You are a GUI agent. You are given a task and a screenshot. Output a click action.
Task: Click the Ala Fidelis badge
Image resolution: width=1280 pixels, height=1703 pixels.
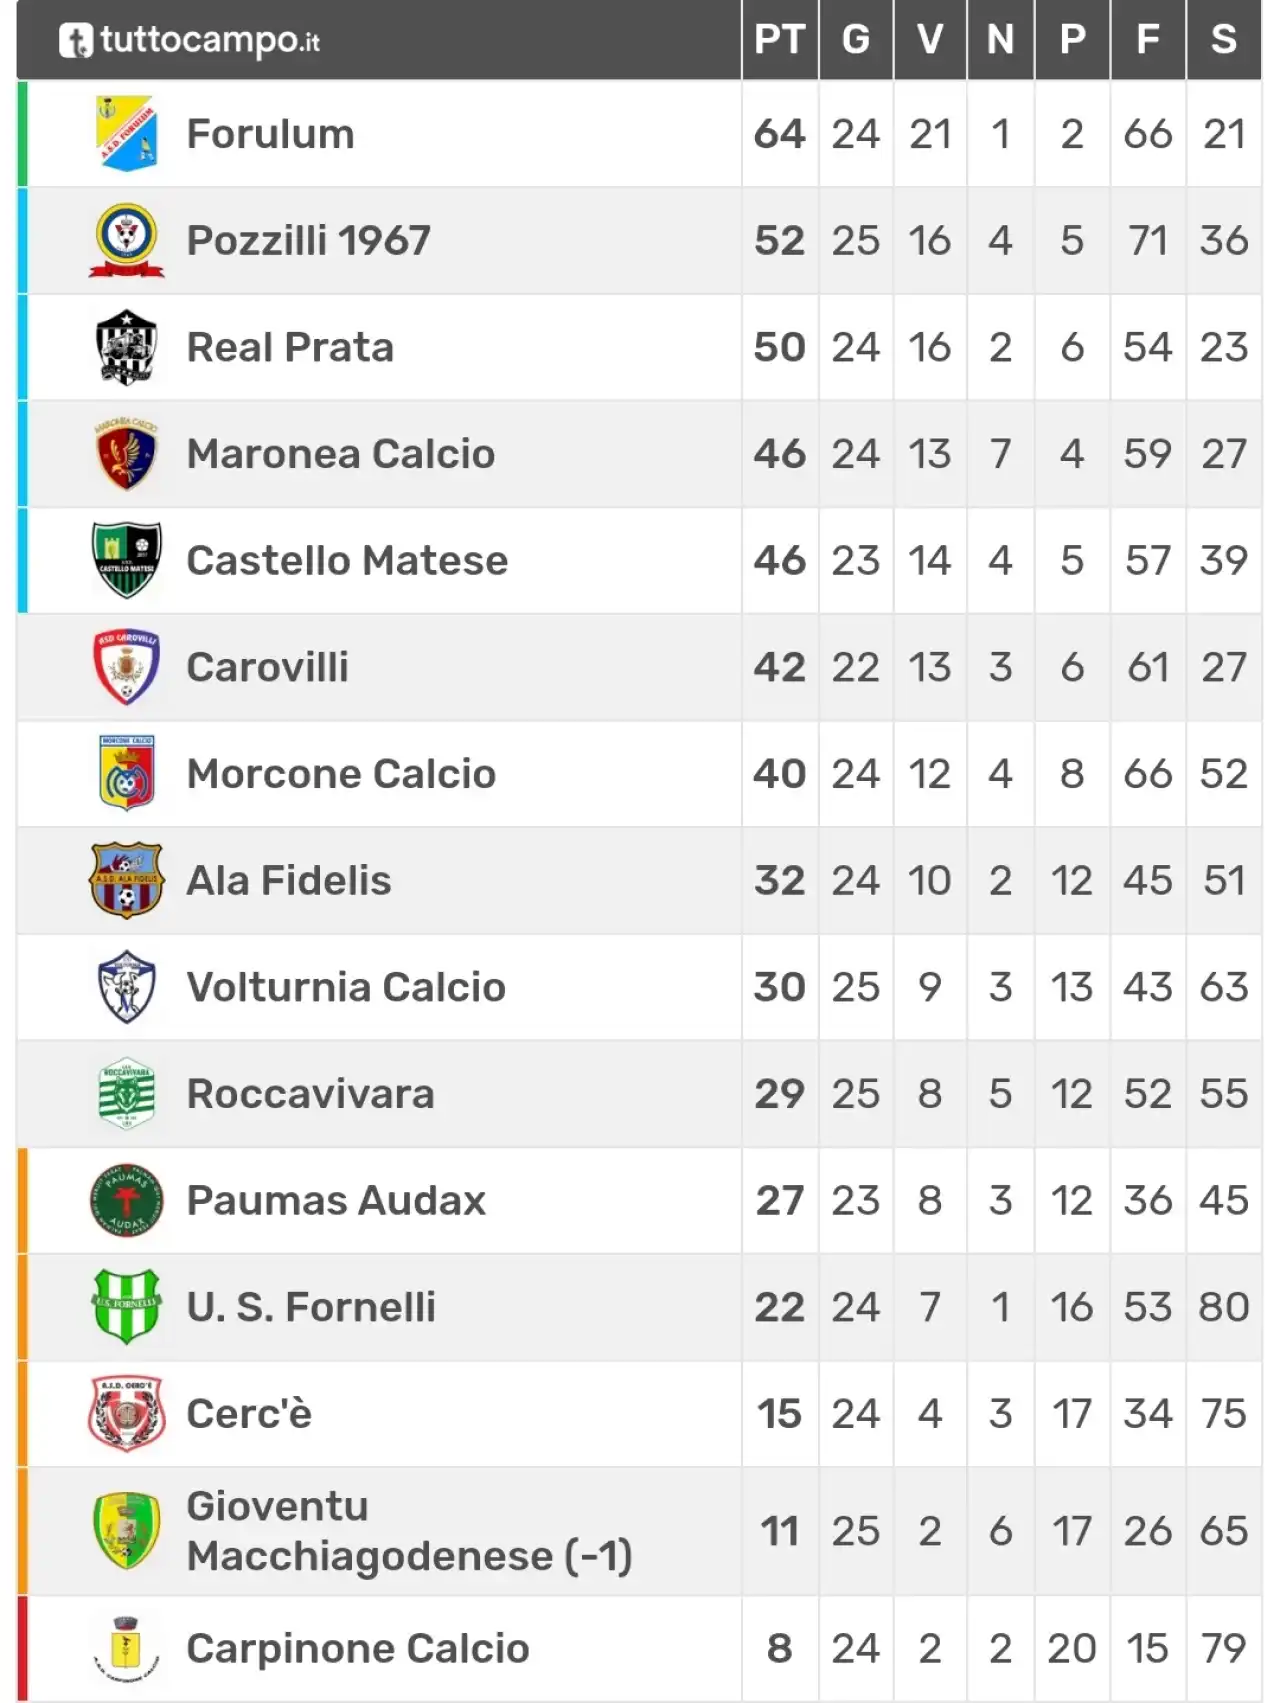tap(126, 880)
